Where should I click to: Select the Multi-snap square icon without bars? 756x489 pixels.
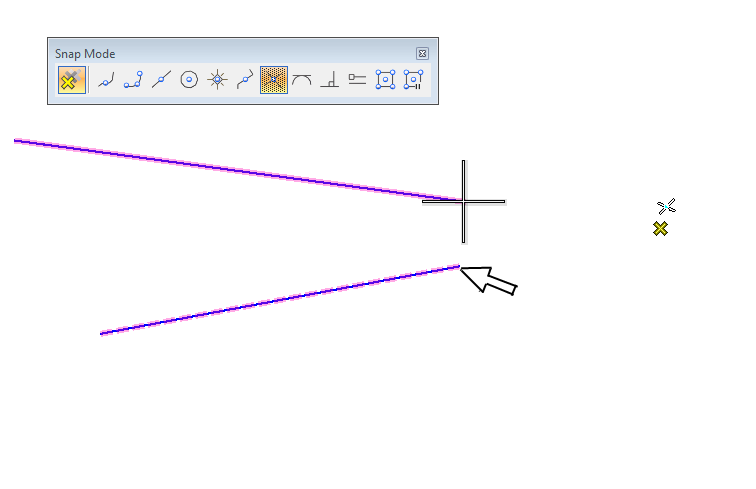click(385, 80)
